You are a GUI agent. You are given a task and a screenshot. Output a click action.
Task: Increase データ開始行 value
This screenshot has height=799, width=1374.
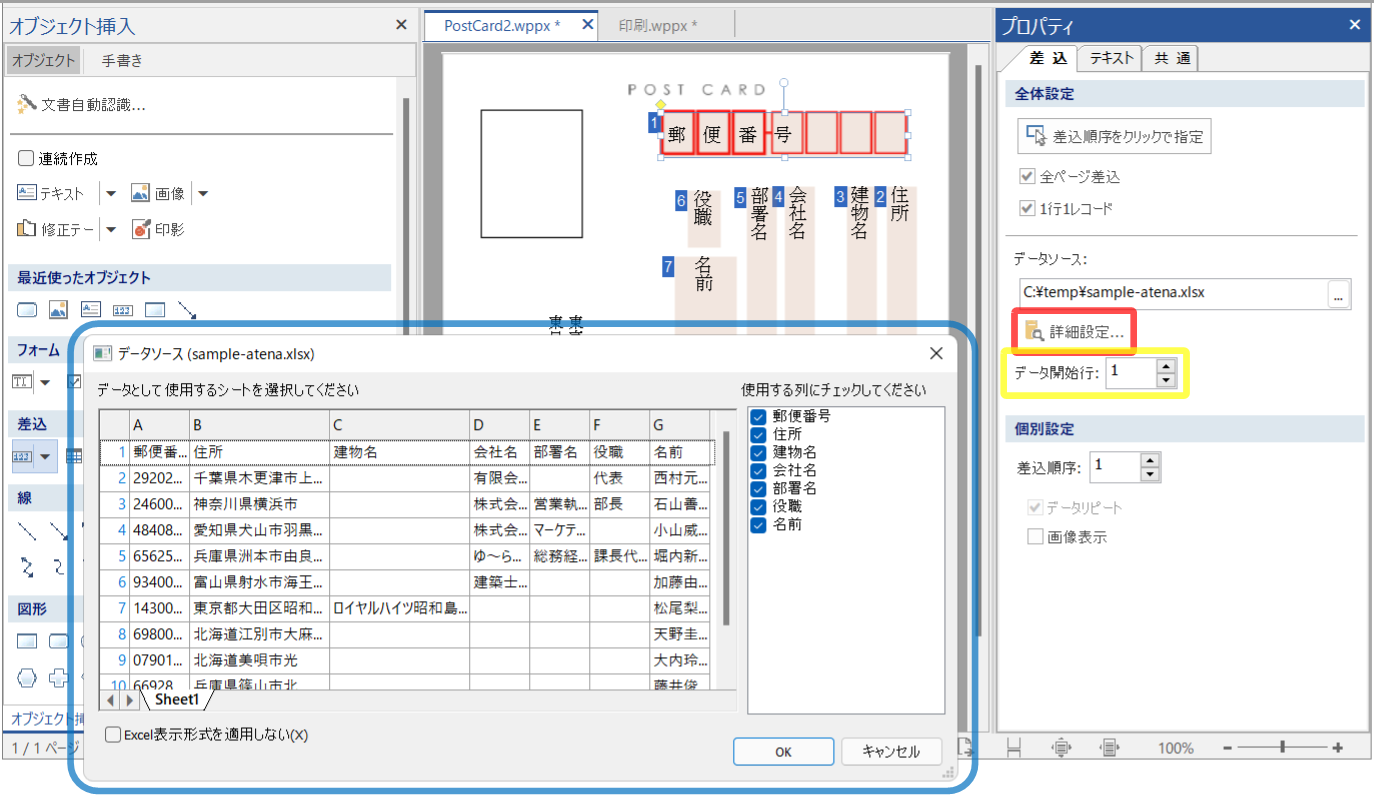click(x=1165, y=367)
